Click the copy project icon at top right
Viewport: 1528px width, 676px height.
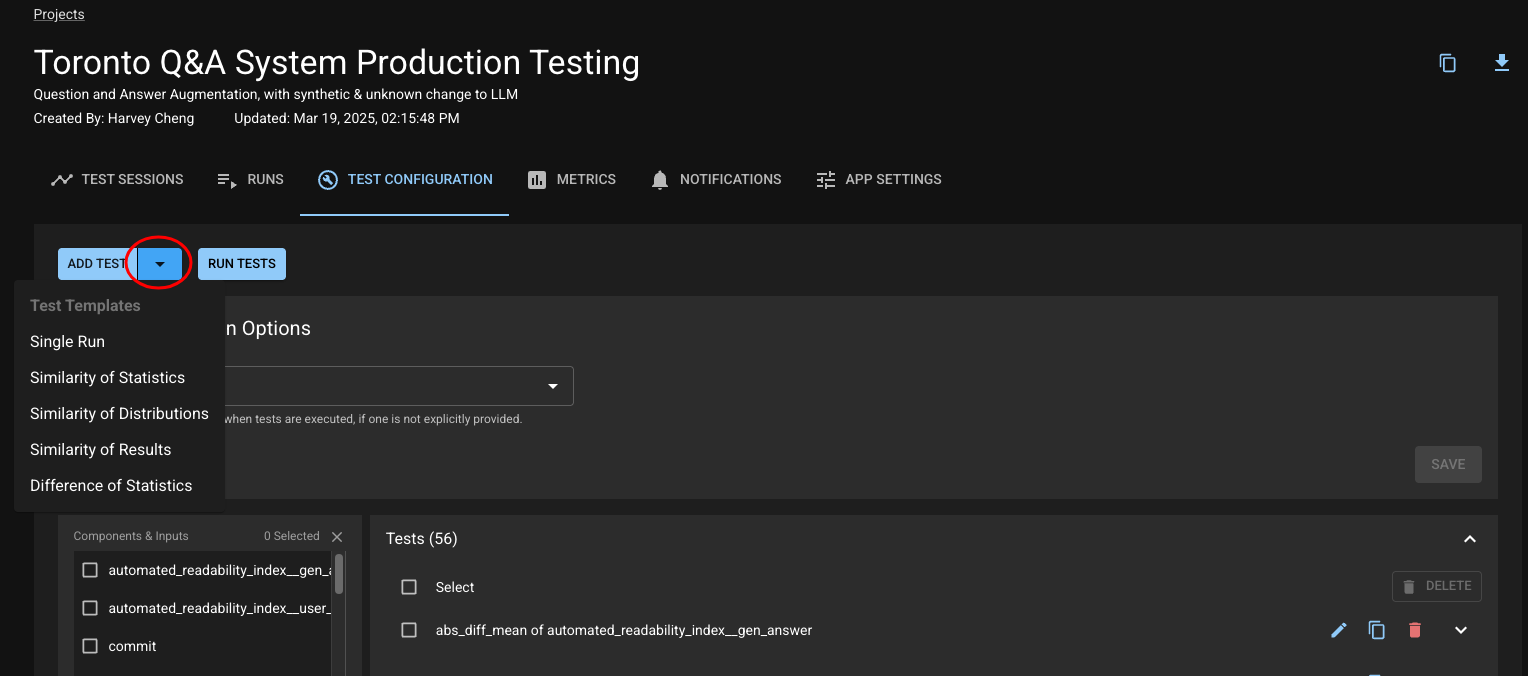click(1447, 63)
